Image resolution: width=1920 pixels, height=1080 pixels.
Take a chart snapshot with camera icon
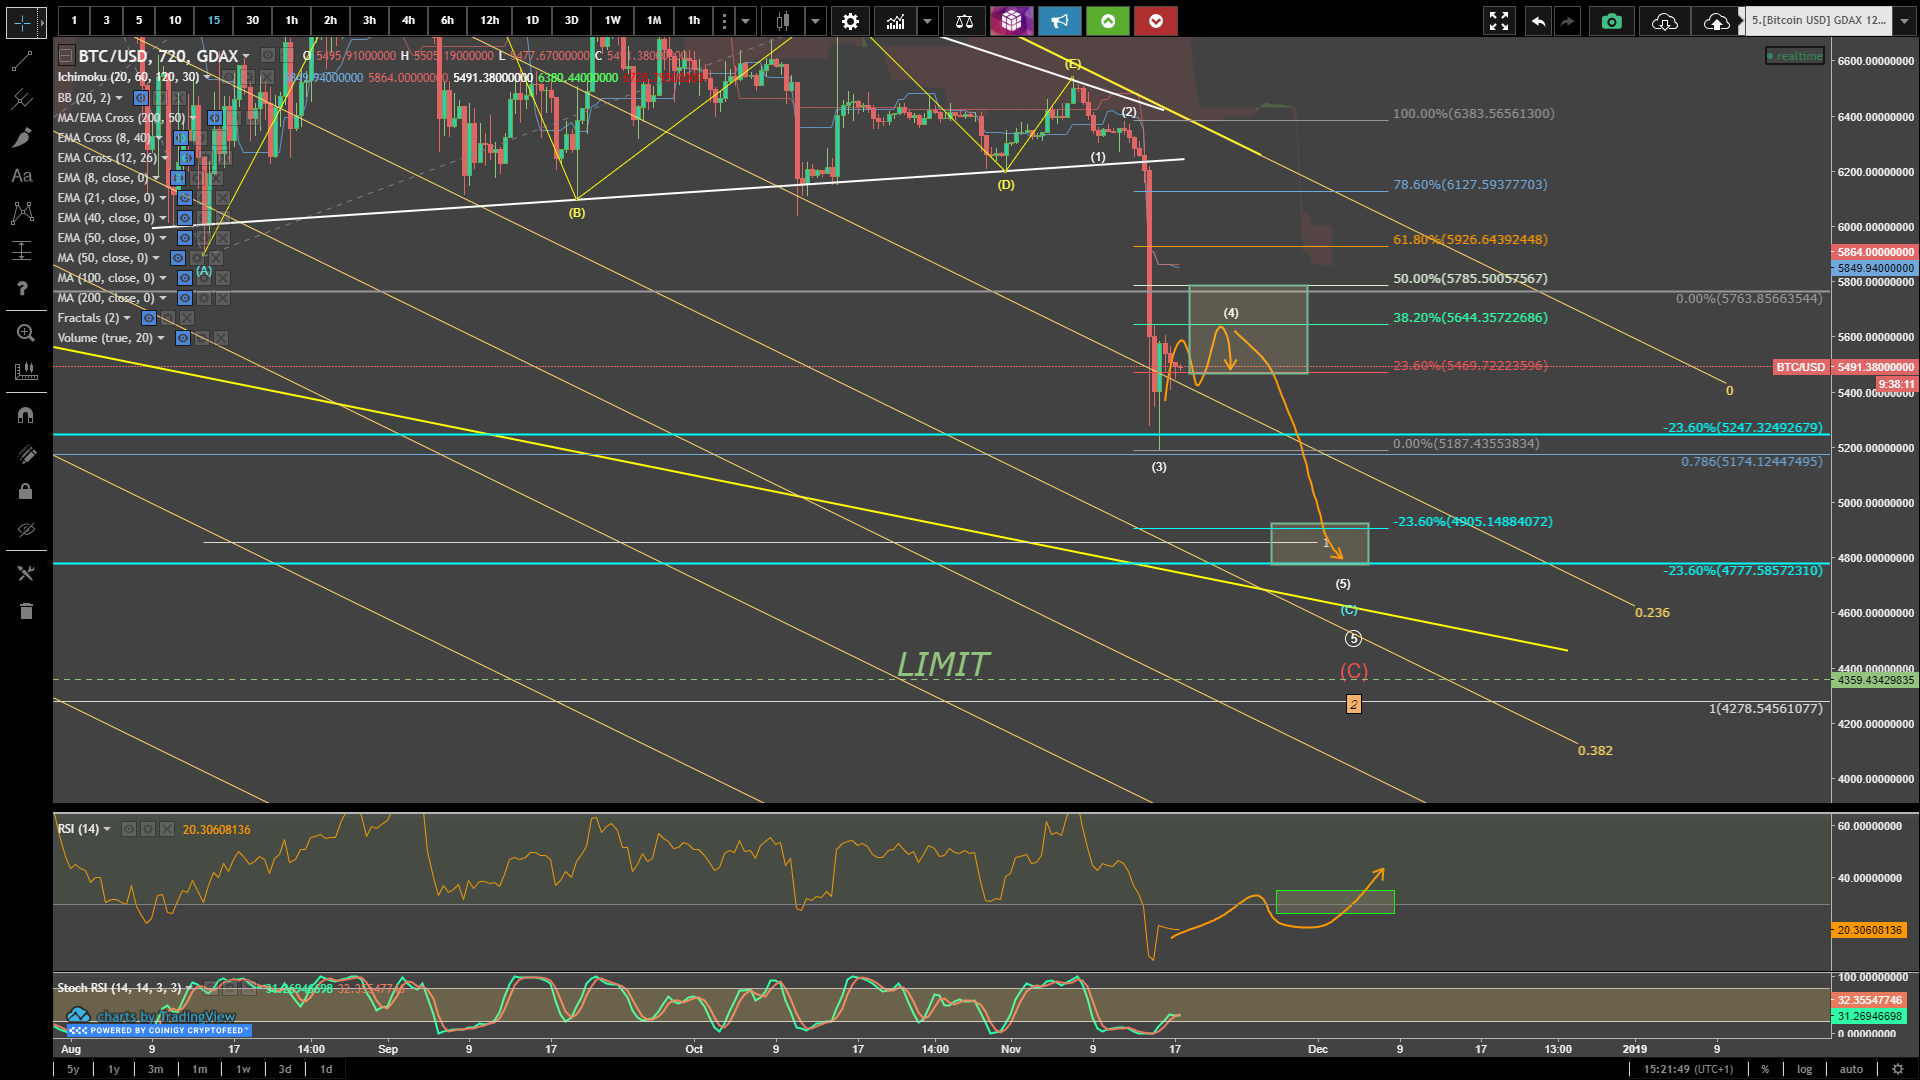tap(1611, 21)
